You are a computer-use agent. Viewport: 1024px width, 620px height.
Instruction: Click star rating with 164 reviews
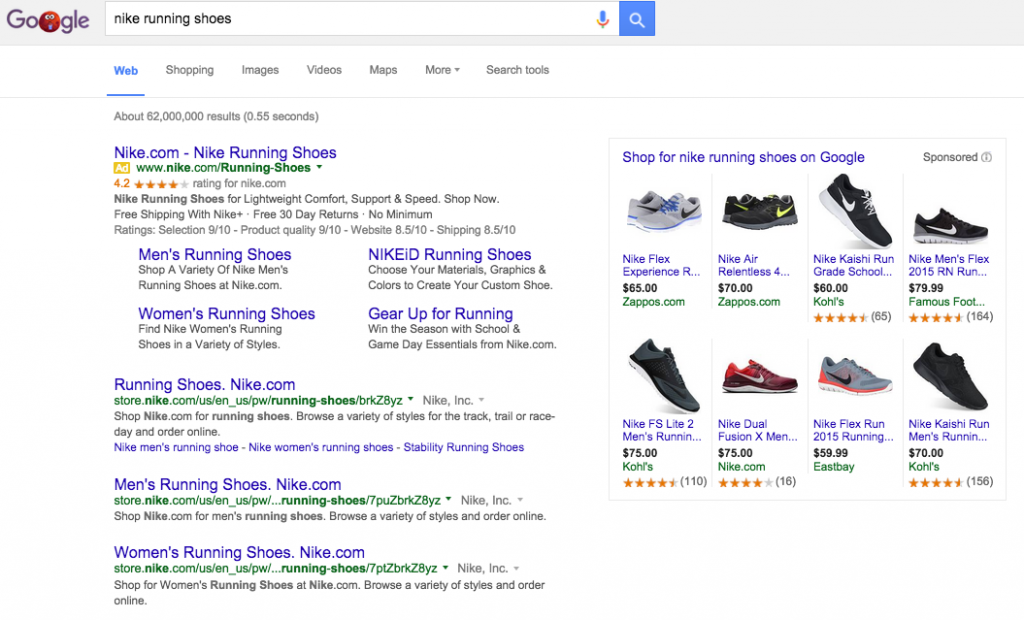[936, 318]
